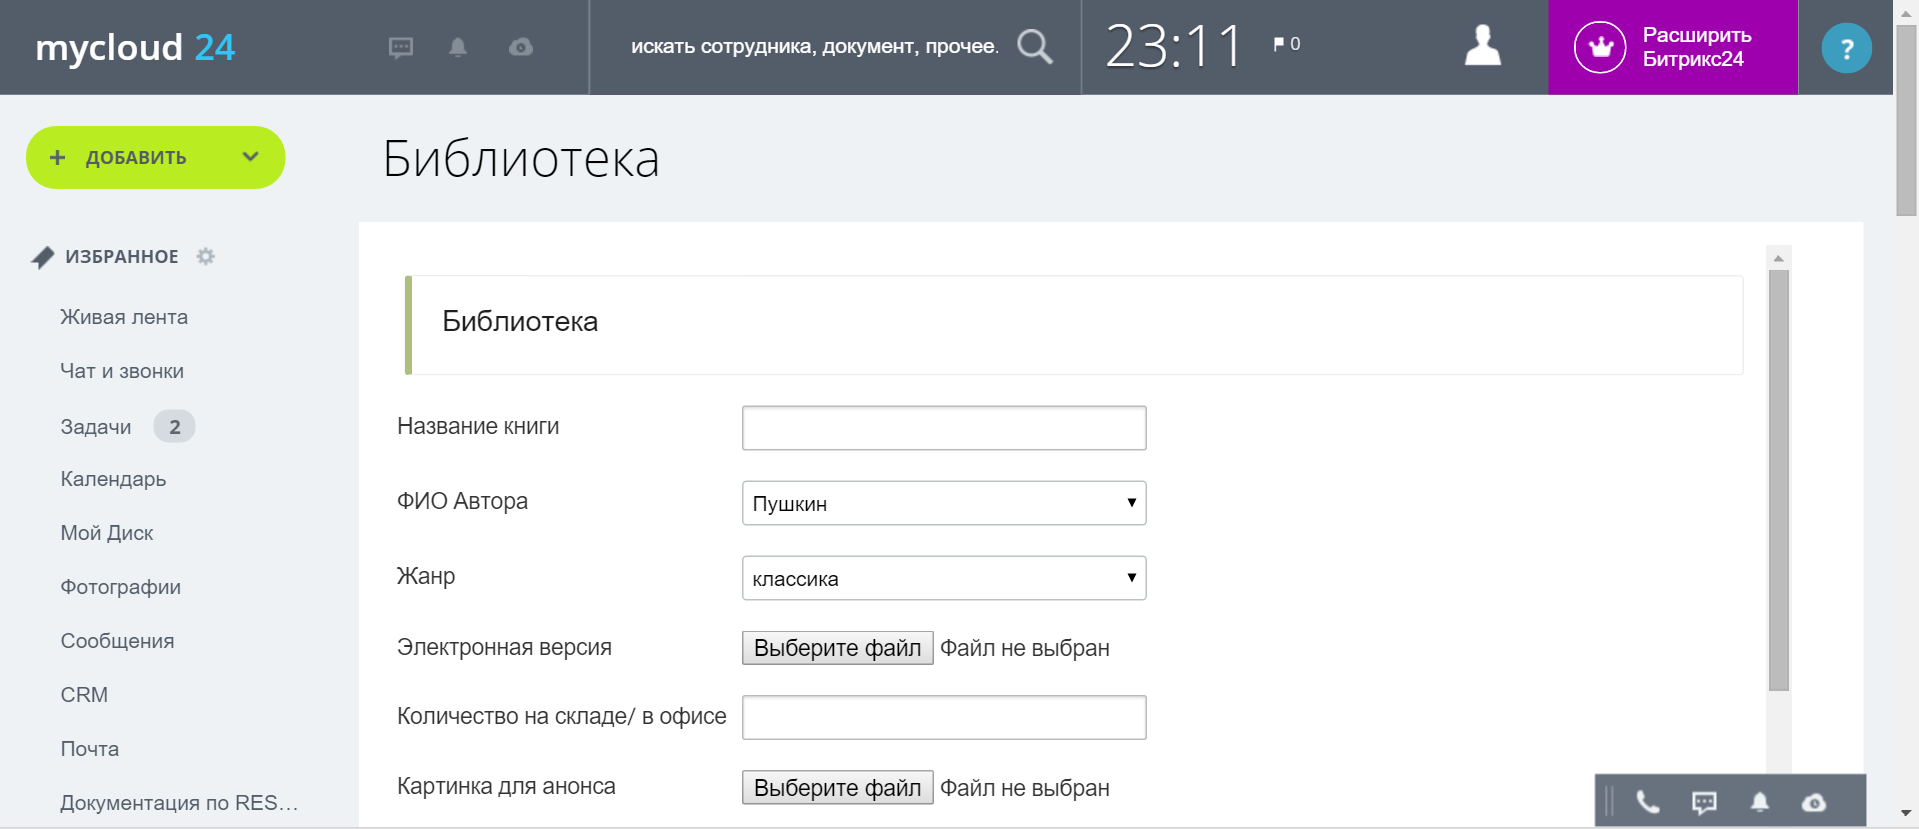Open the user profile icon

[1482, 46]
